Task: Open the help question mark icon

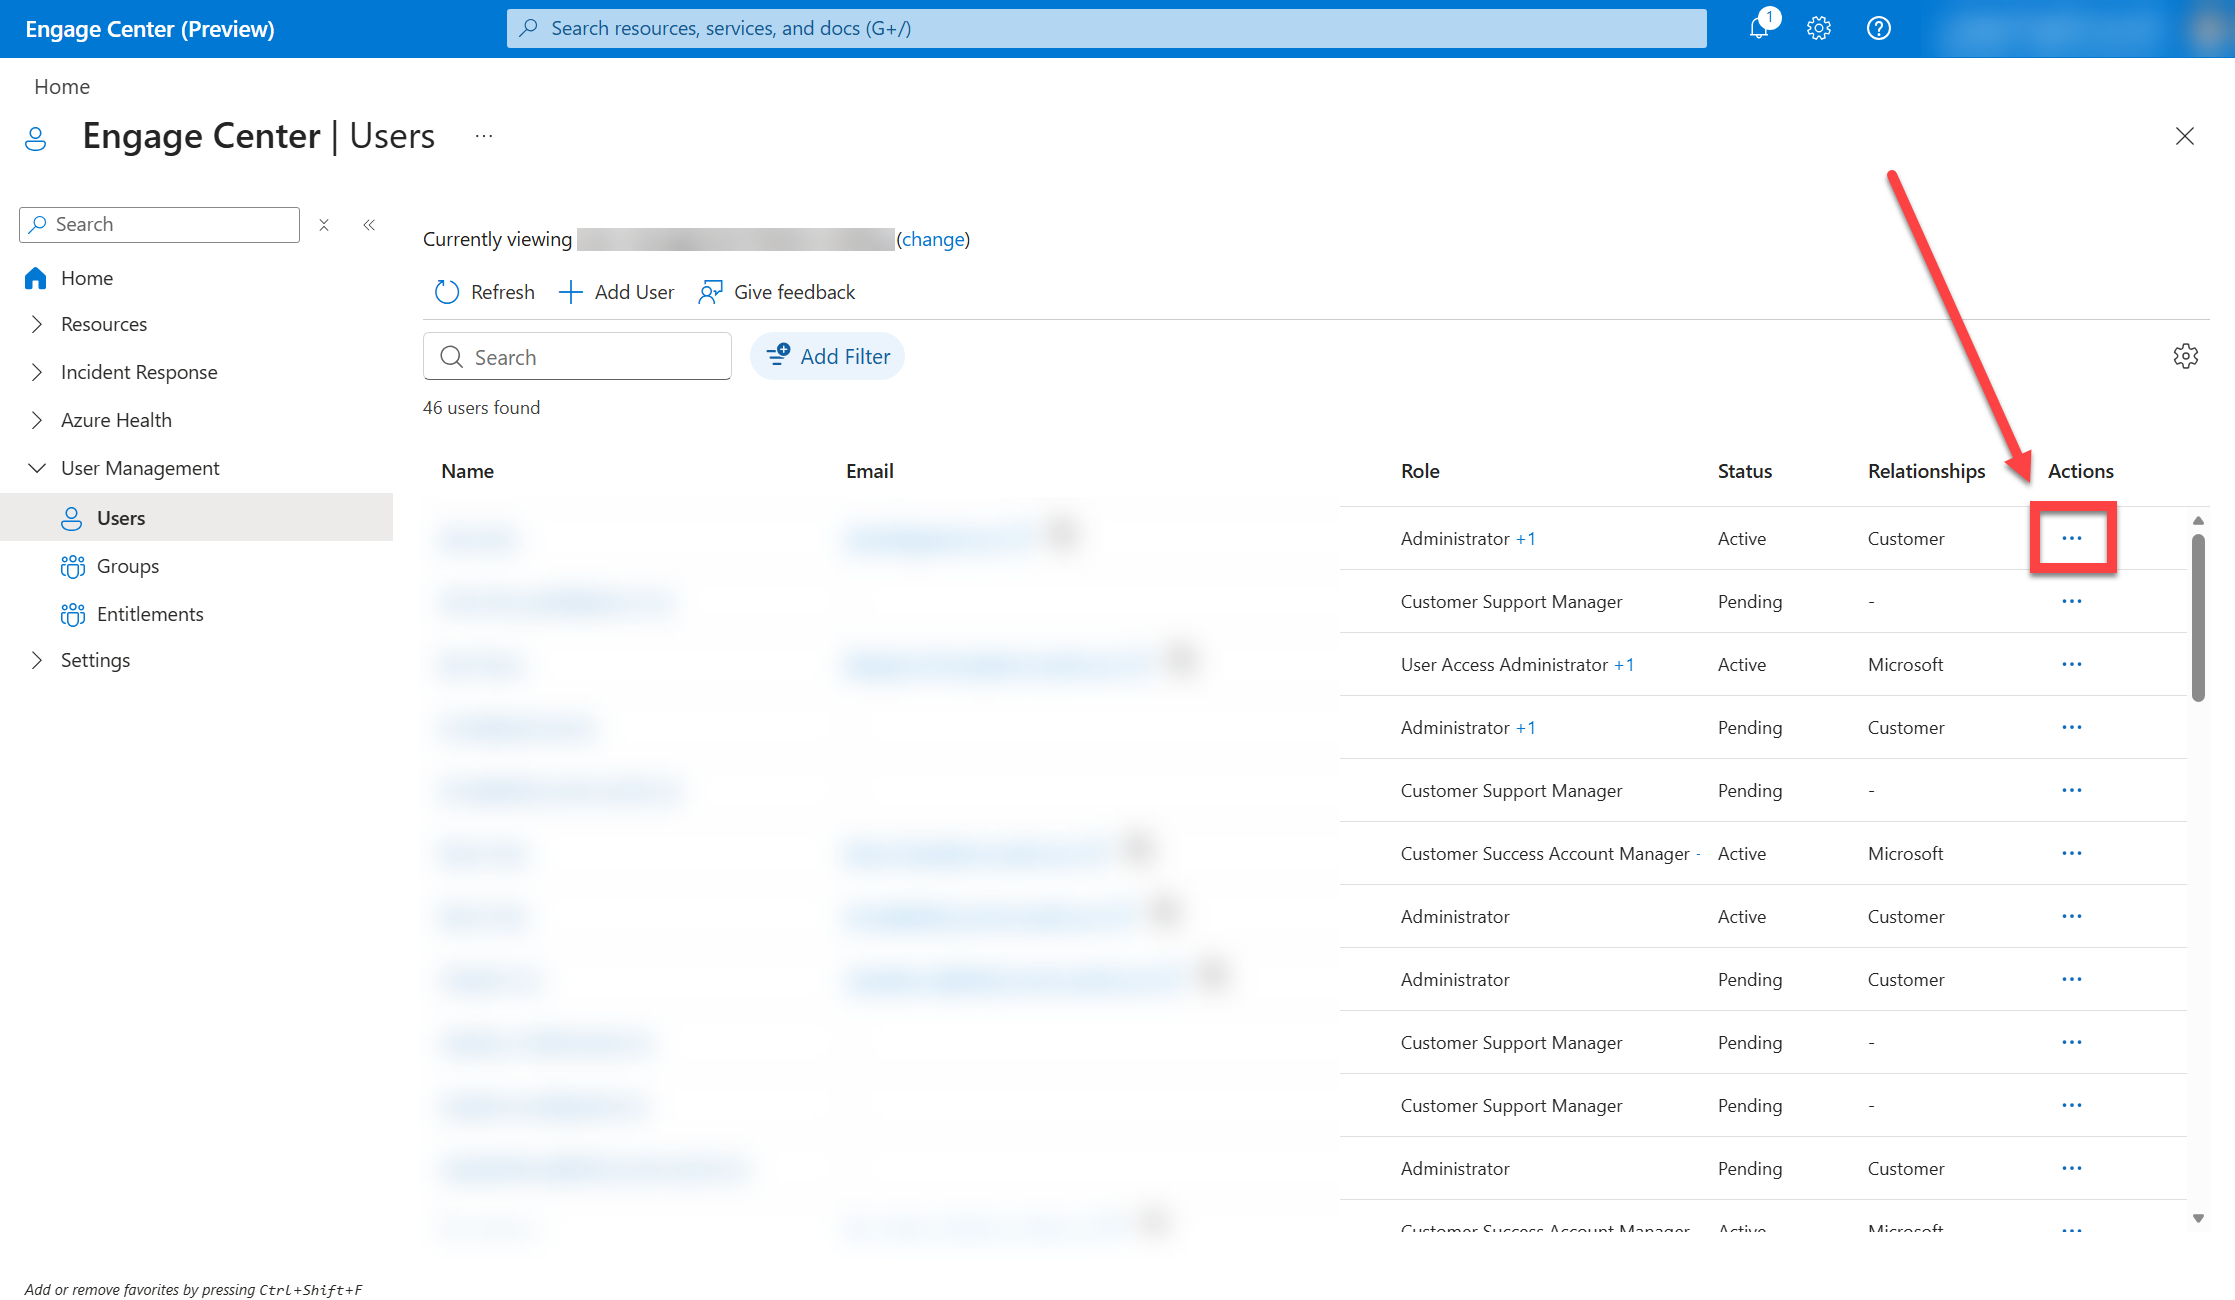Action: [1878, 28]
